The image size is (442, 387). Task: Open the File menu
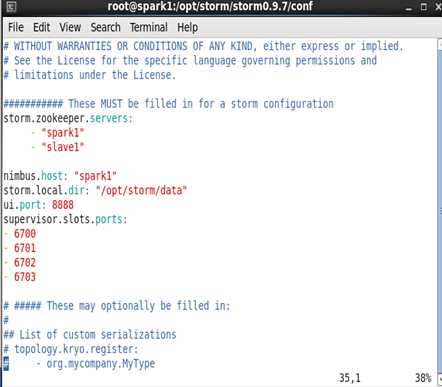tap(16, 27)
